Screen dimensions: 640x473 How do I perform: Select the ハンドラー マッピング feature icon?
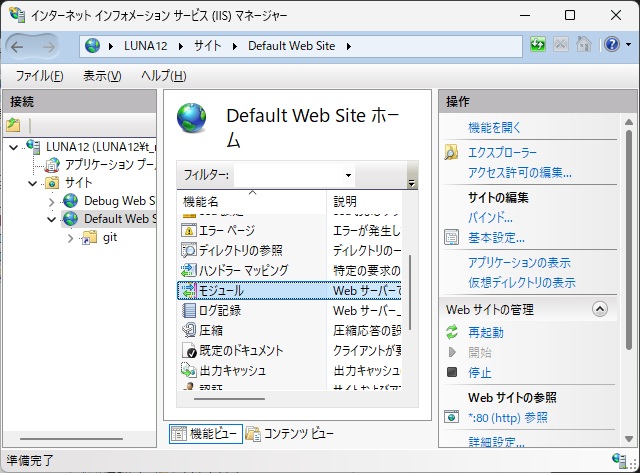pyautogui.click(x=189, y=270)
